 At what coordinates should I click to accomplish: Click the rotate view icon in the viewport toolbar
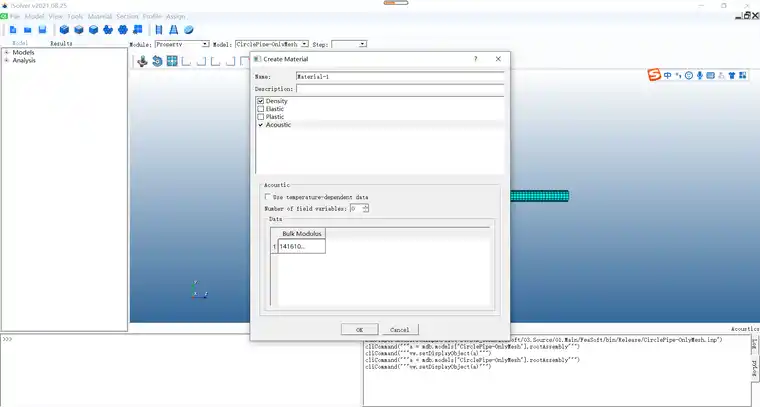157,62
